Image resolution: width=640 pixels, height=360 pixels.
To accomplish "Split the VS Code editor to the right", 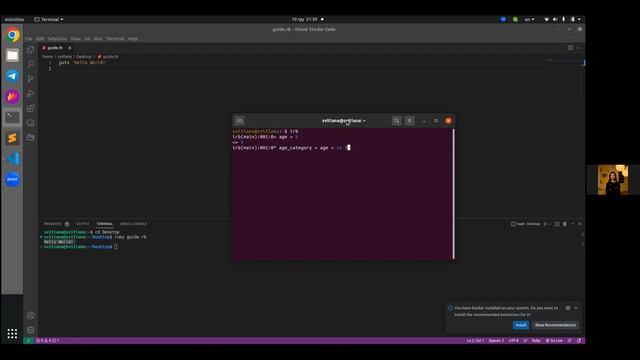I will 570,48.
